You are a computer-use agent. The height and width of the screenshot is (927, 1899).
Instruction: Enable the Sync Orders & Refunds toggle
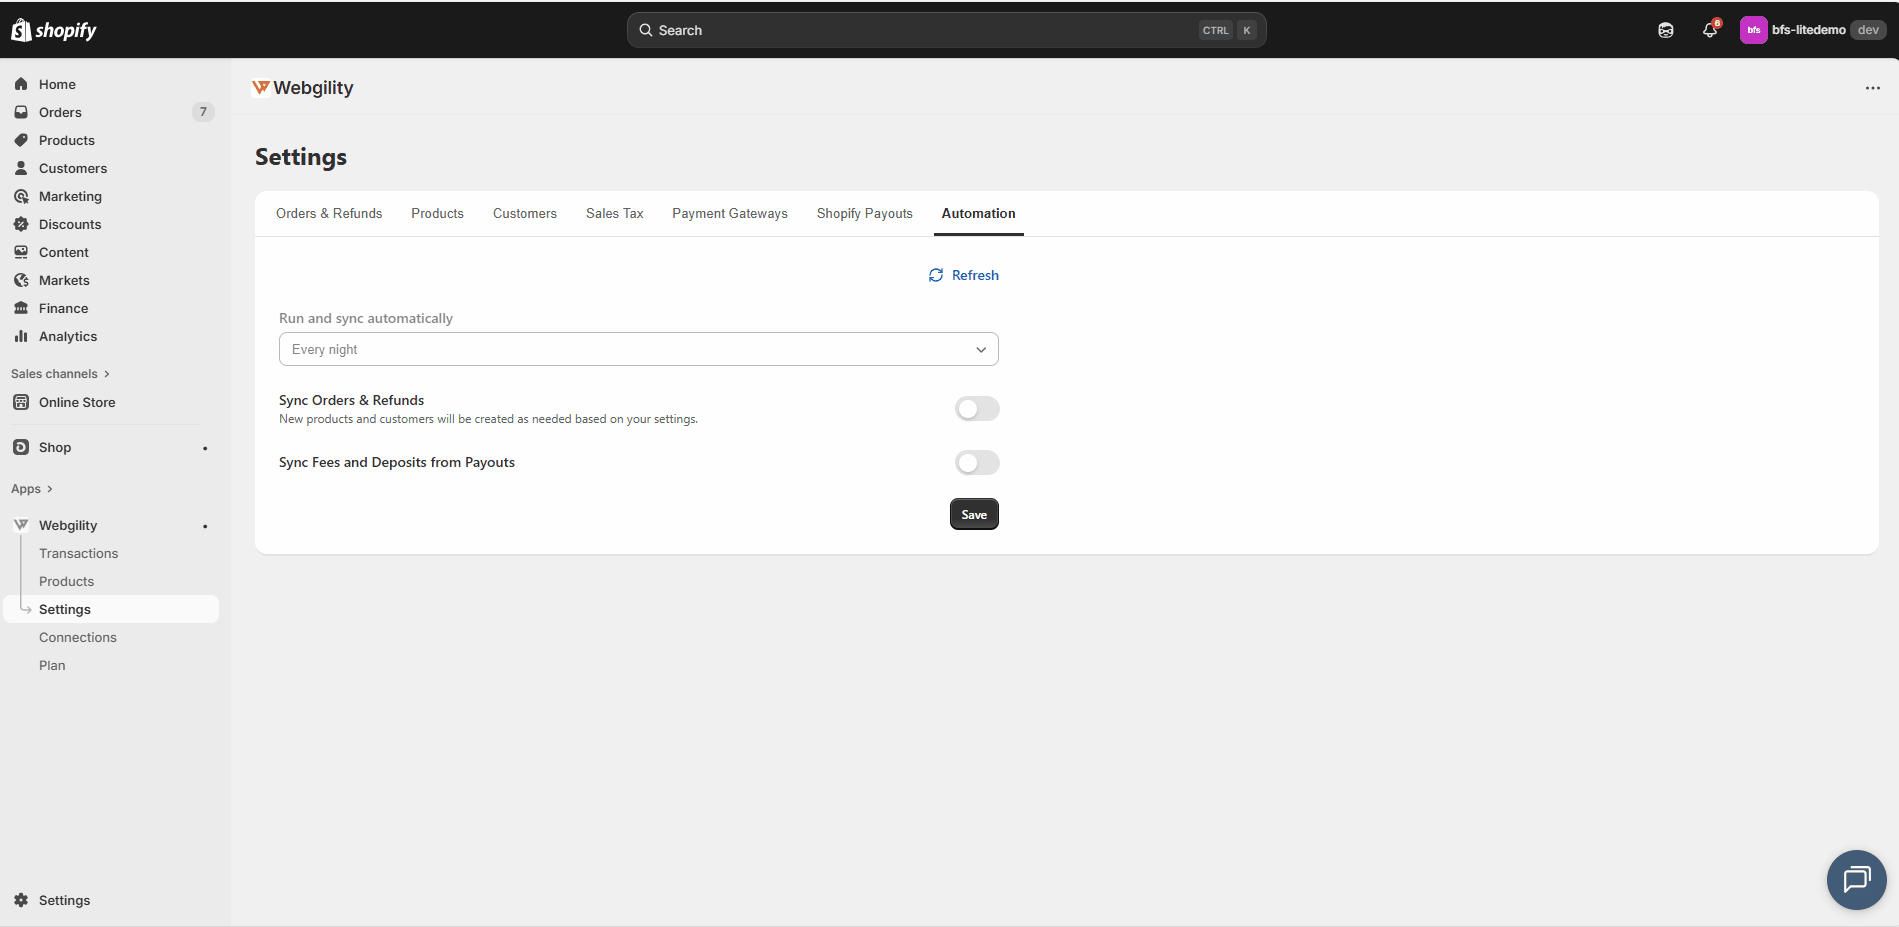click(977, 408)
